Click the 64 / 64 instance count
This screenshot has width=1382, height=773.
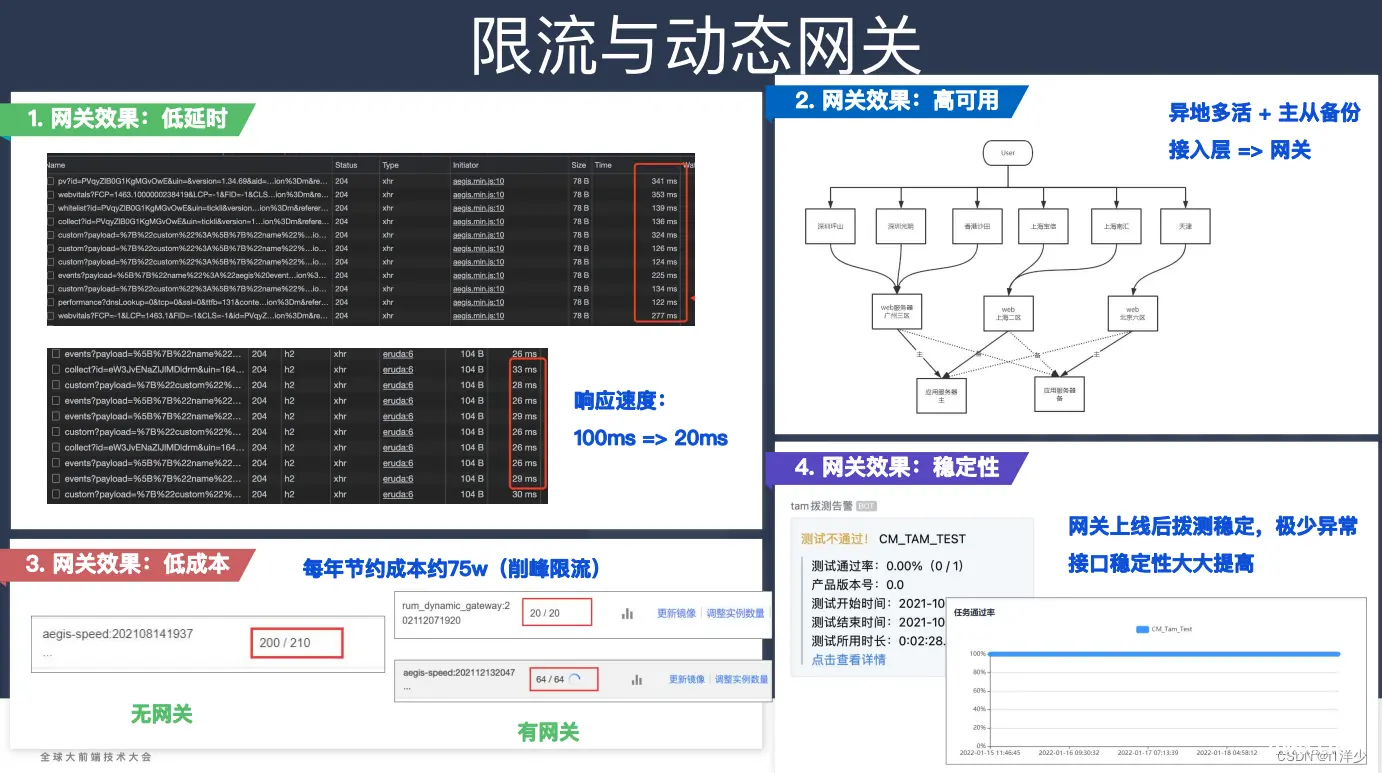(550, 679)
